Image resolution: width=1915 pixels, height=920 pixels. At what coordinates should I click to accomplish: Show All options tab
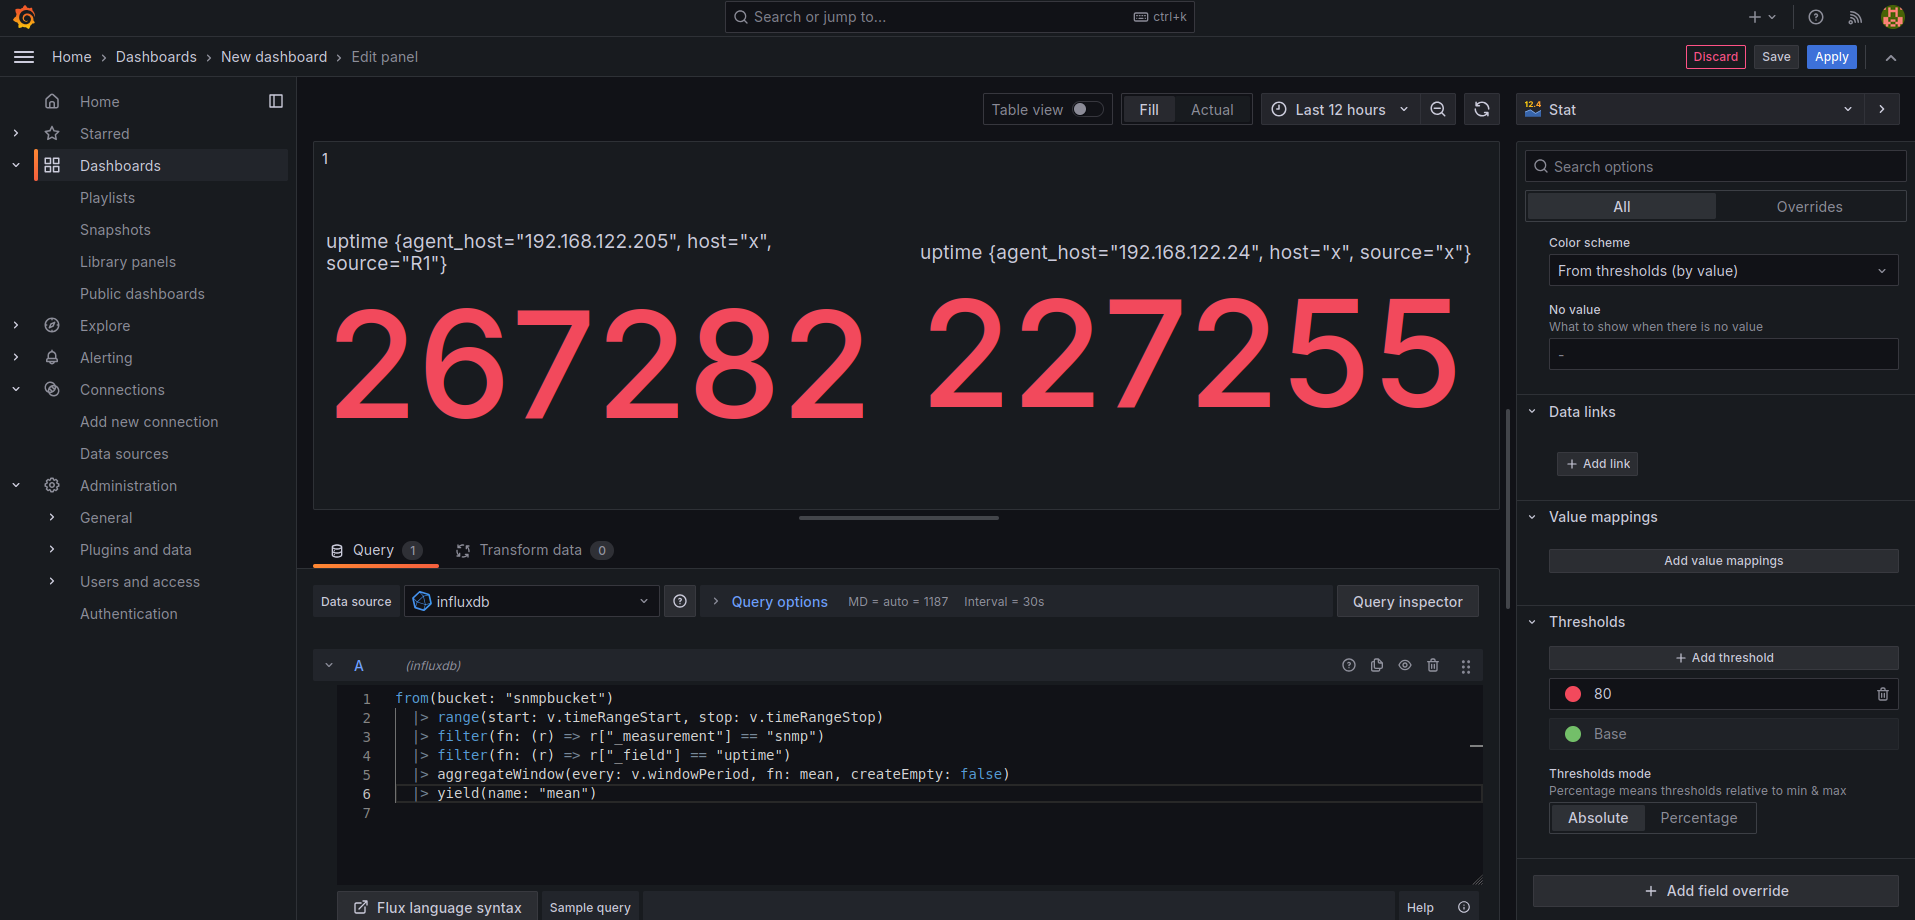click(x=1622, y=206)
